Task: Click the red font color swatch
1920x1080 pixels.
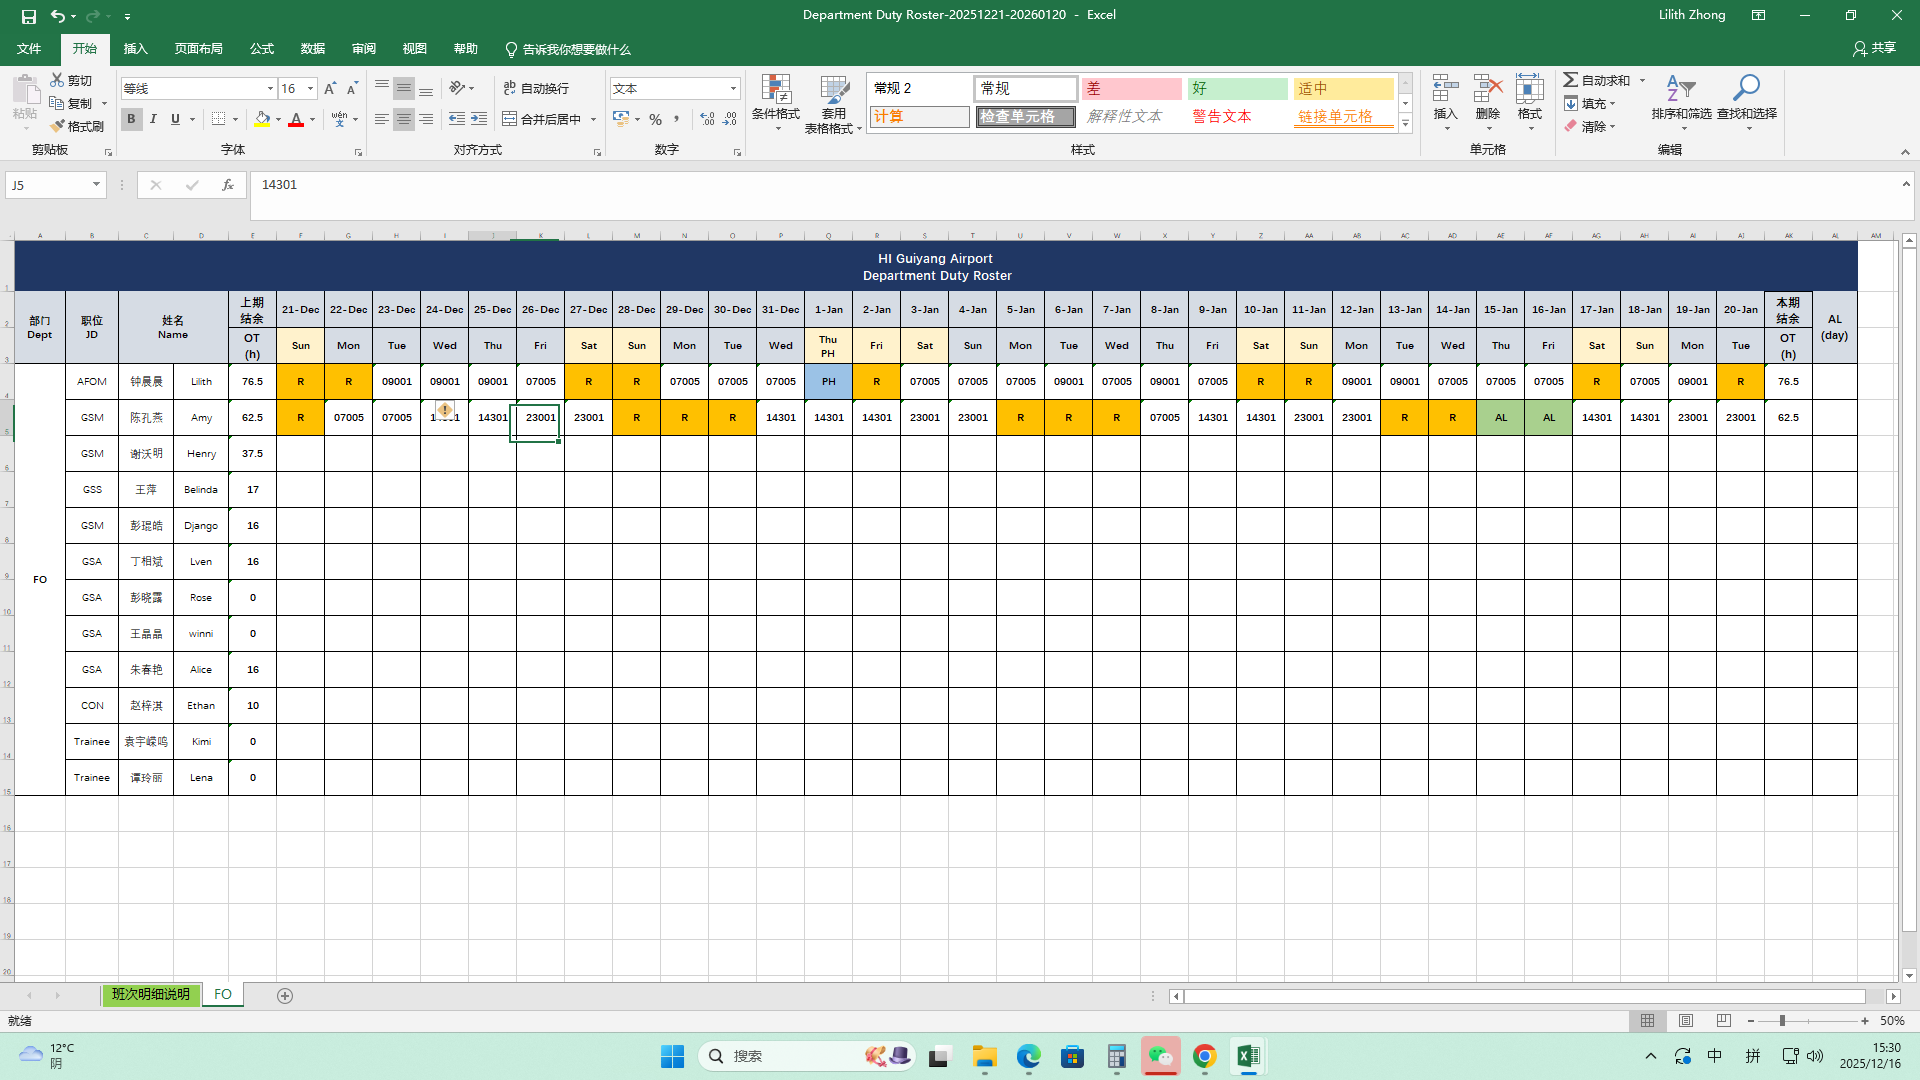Action: [x=296, y=120]
